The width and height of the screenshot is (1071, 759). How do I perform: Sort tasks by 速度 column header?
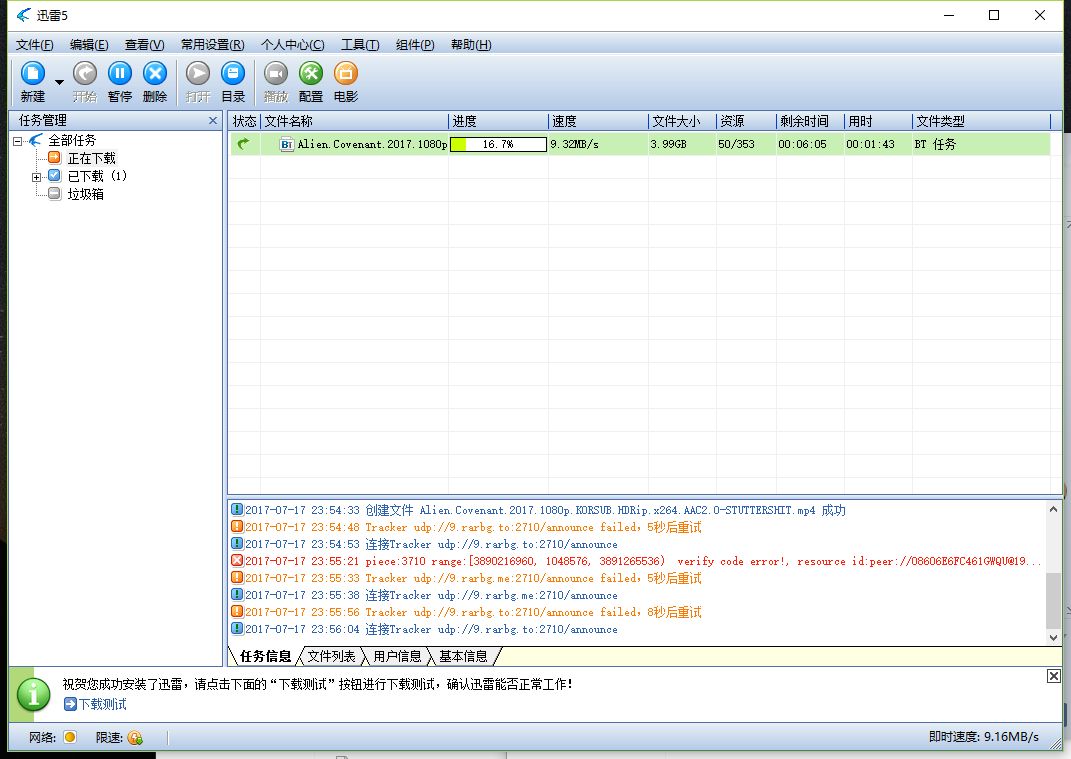(597, 121)
